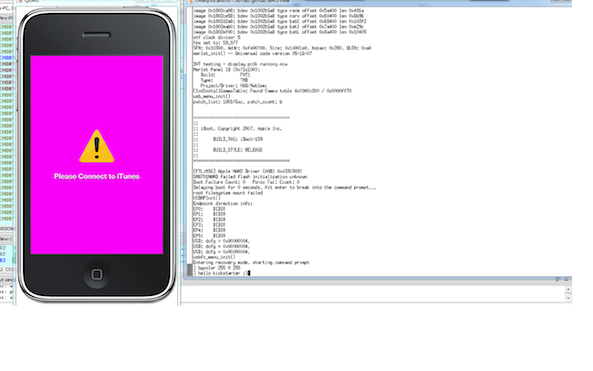Click the 'hello kickstarter' command prompt line
The width and height of the screenshot is (593, 371).
tap(222, 273)
